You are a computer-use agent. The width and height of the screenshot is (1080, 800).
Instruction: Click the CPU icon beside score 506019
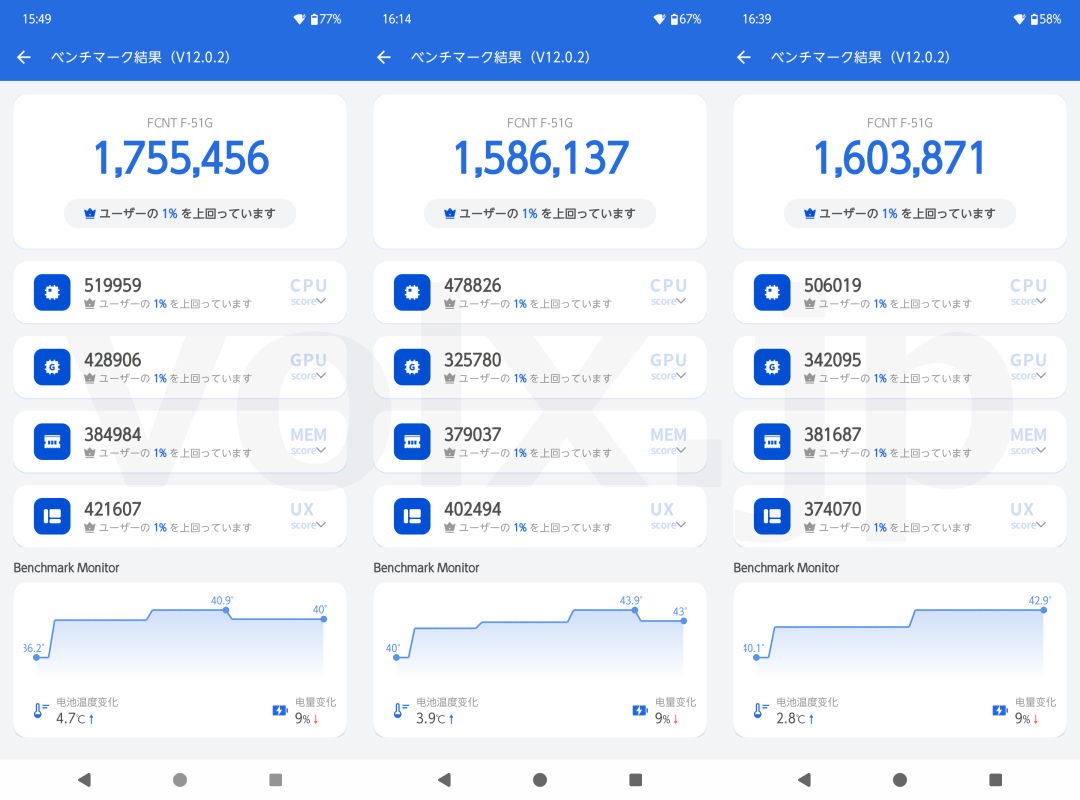coord(772,292)
